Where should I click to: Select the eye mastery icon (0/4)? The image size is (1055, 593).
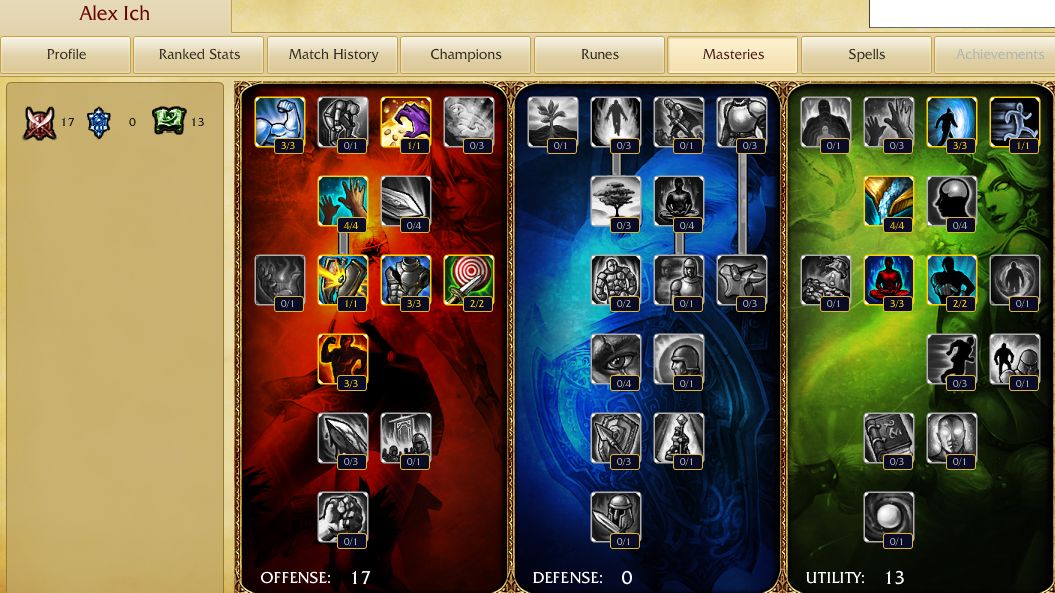tap(616, 359)
